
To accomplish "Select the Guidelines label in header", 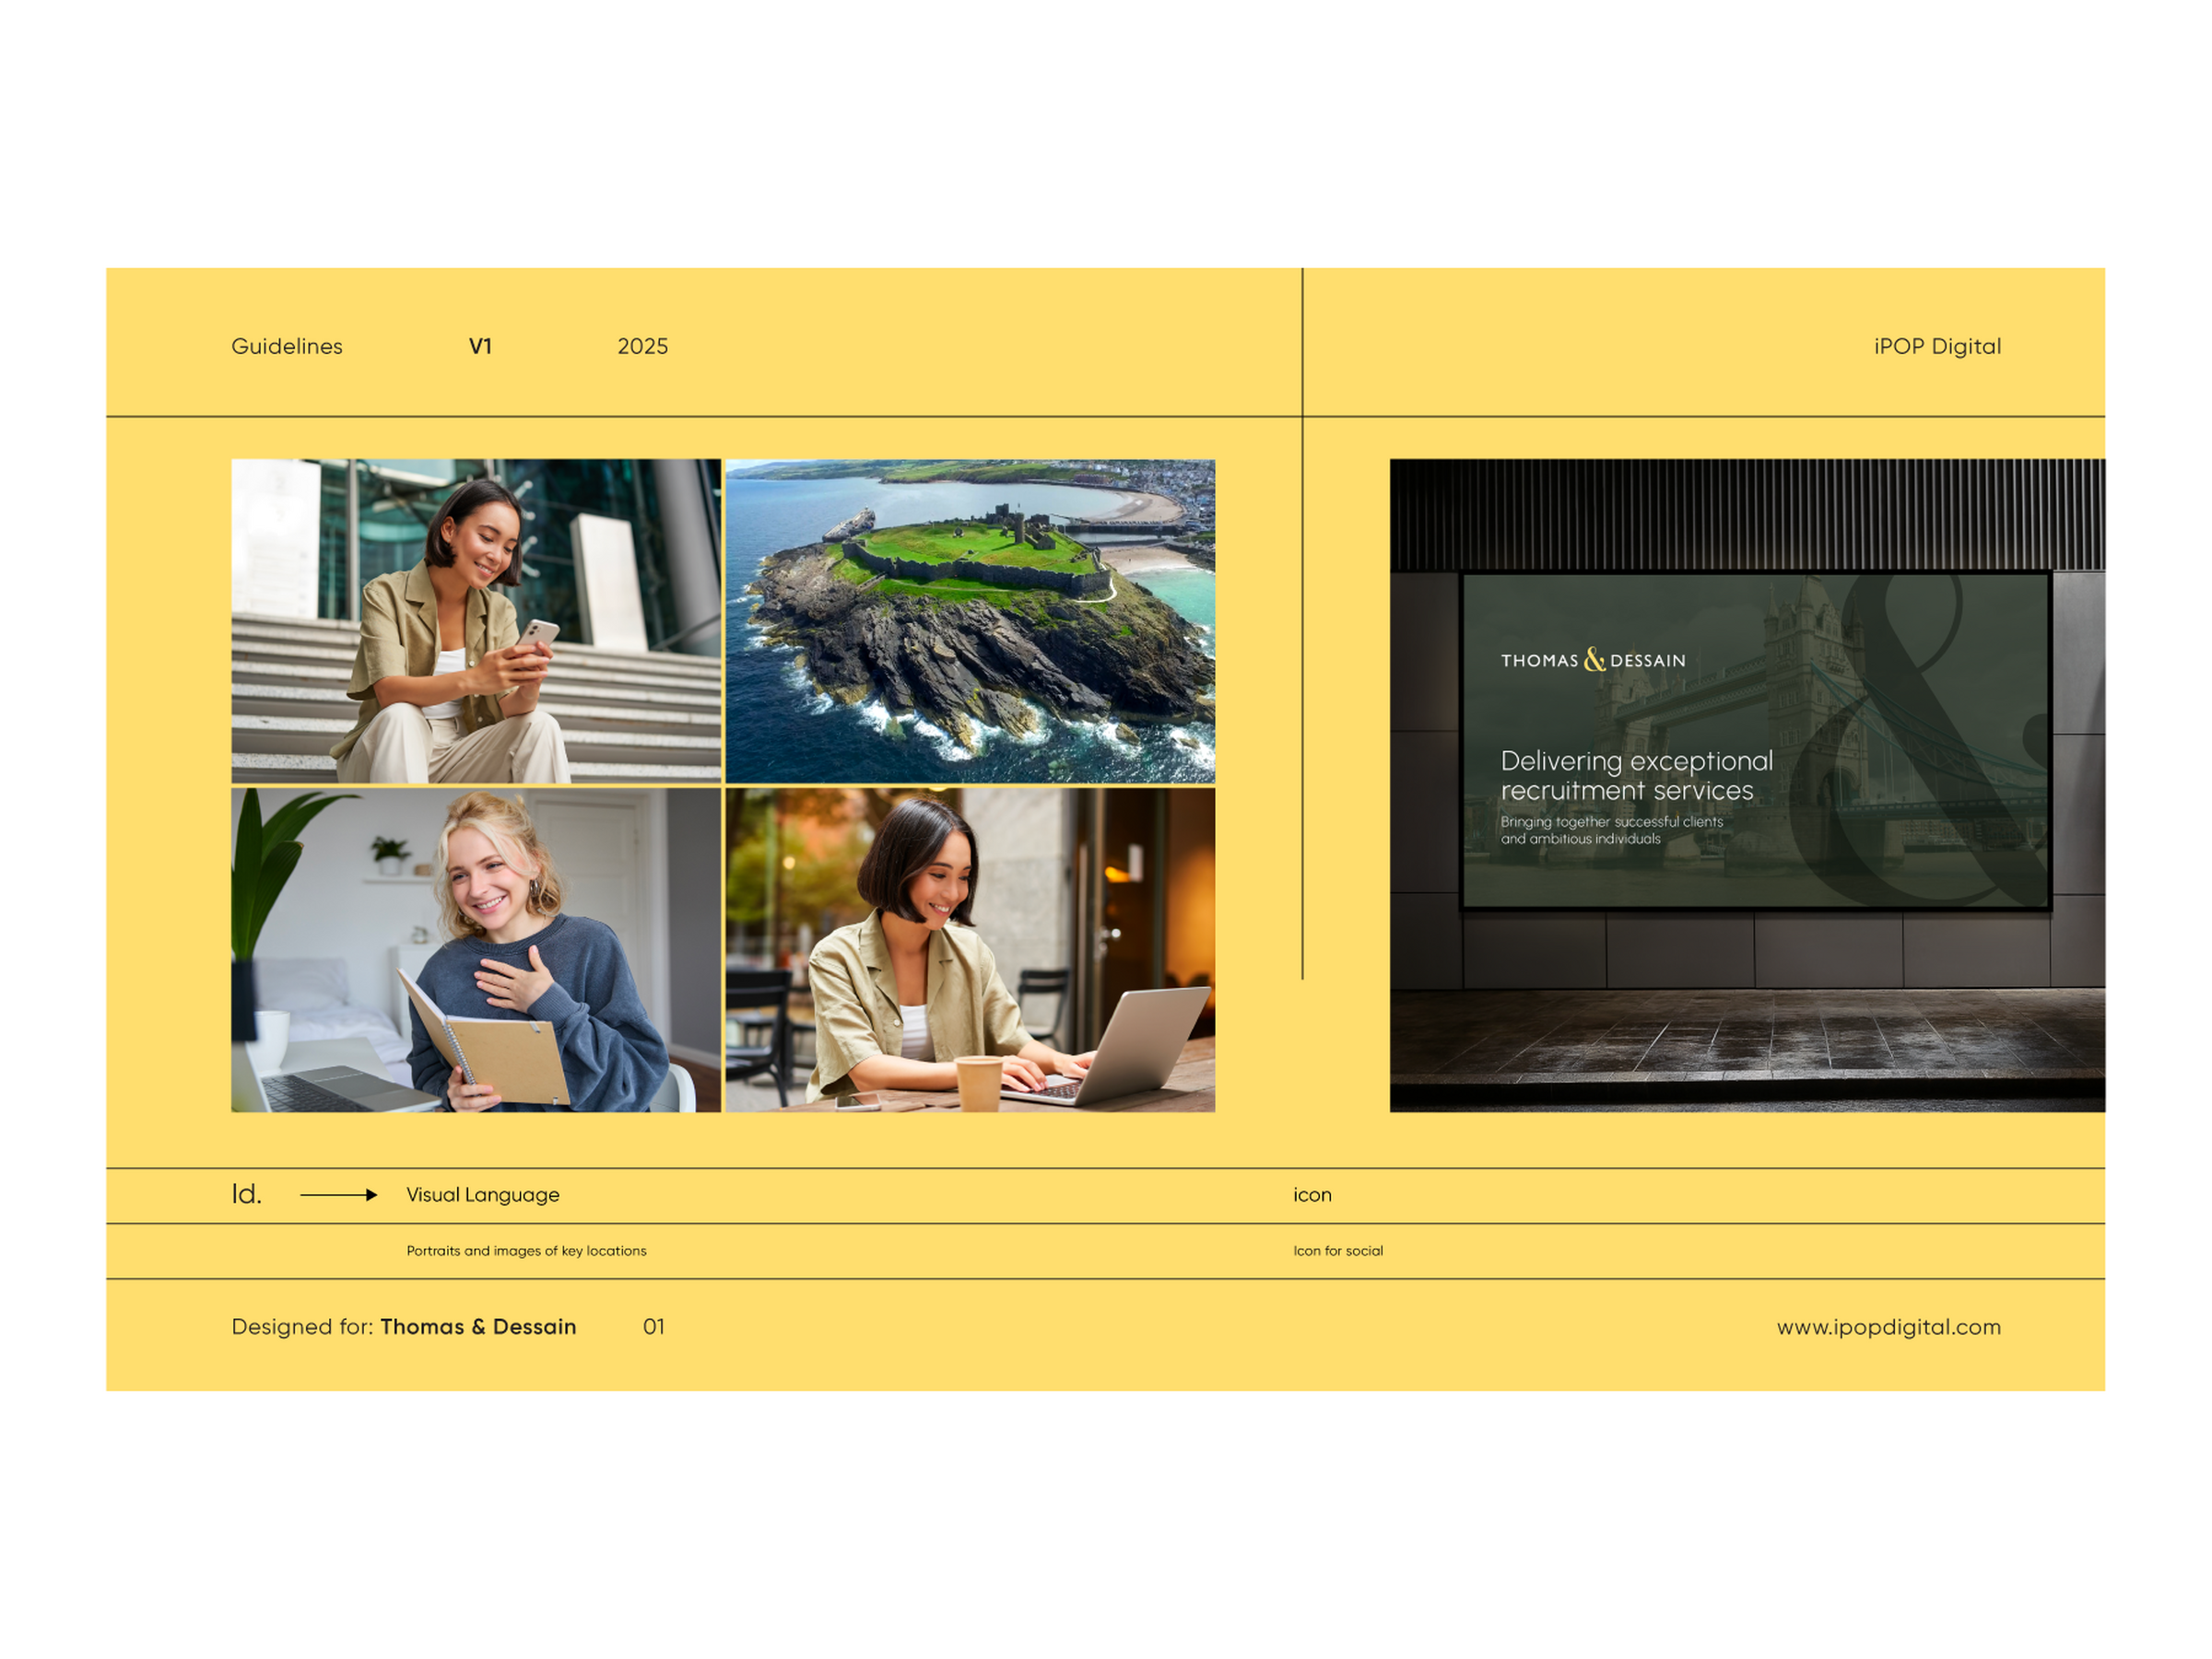I will (x=287, y=346).
